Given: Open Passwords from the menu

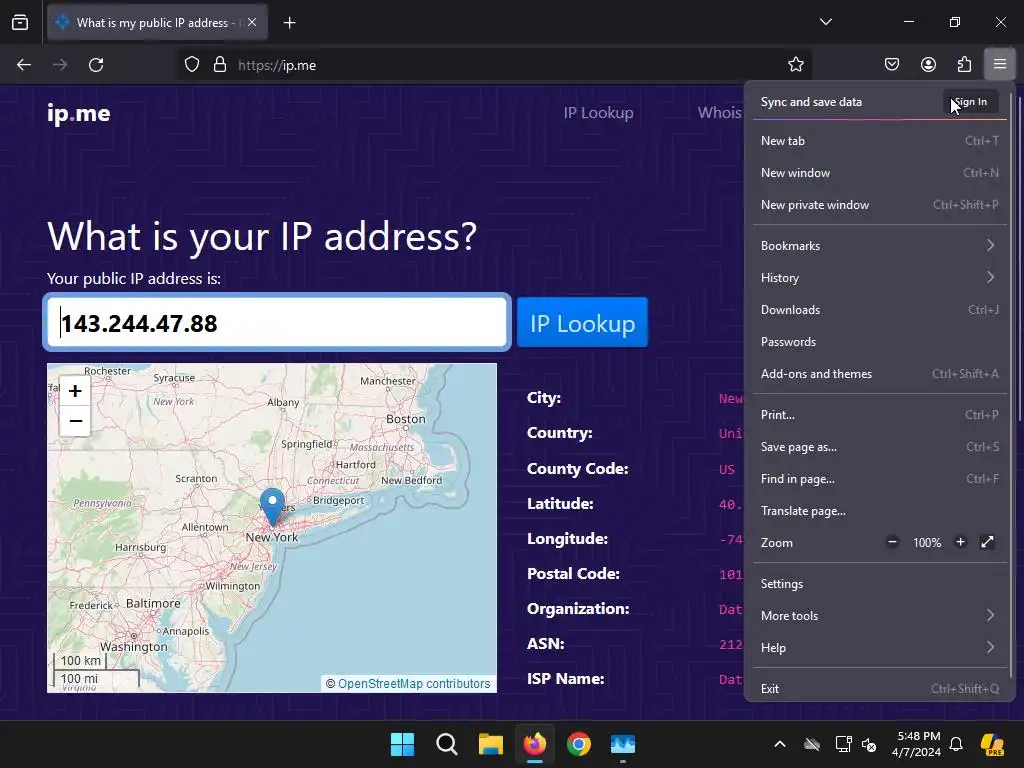Looking at the screenshot, I should point(879,342).
